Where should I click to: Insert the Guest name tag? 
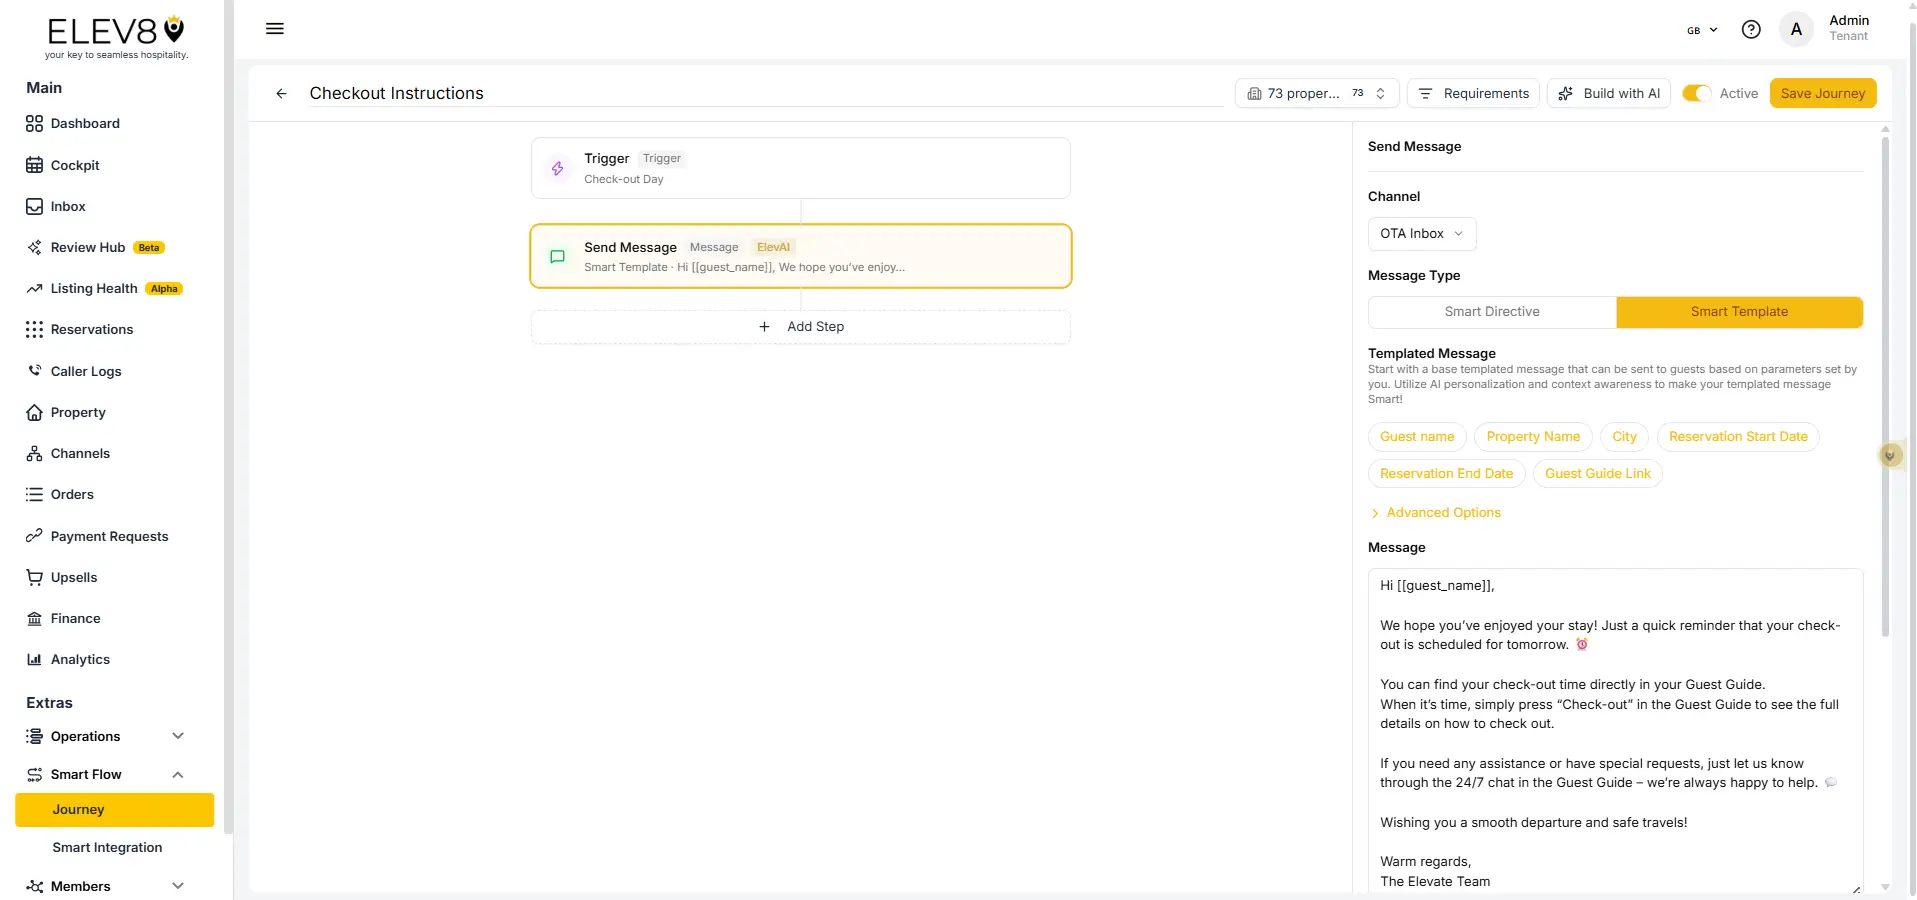[1417, 437]
